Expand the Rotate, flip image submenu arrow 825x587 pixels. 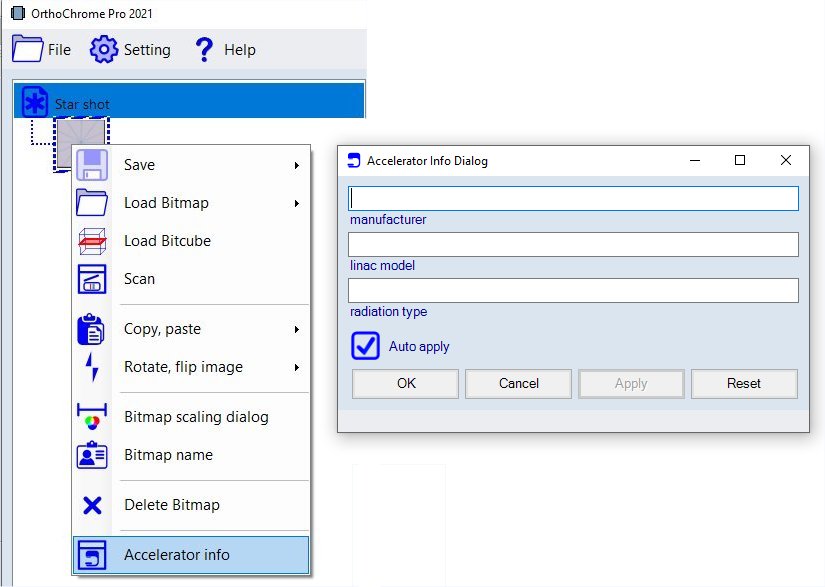(x=297, y=368)
